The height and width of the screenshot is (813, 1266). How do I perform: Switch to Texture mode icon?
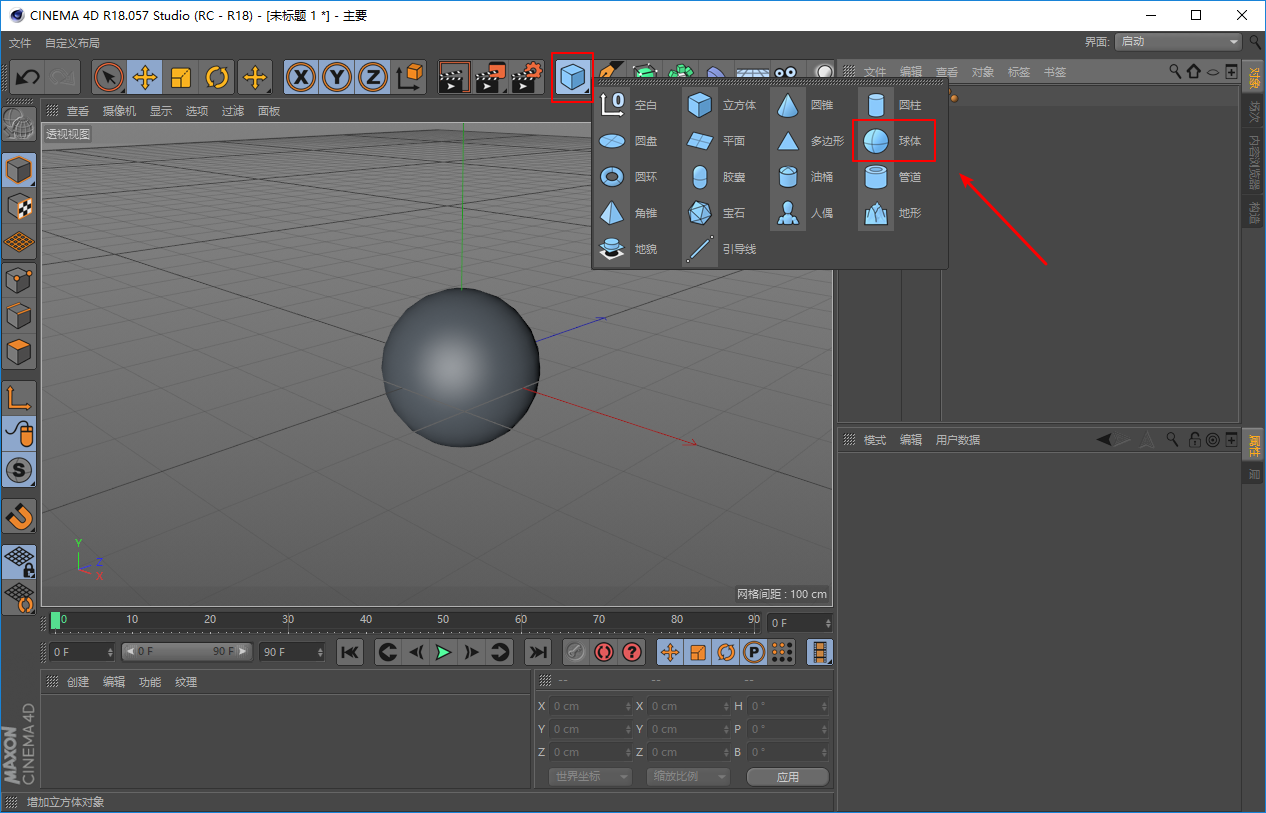(x=19, y=206)
